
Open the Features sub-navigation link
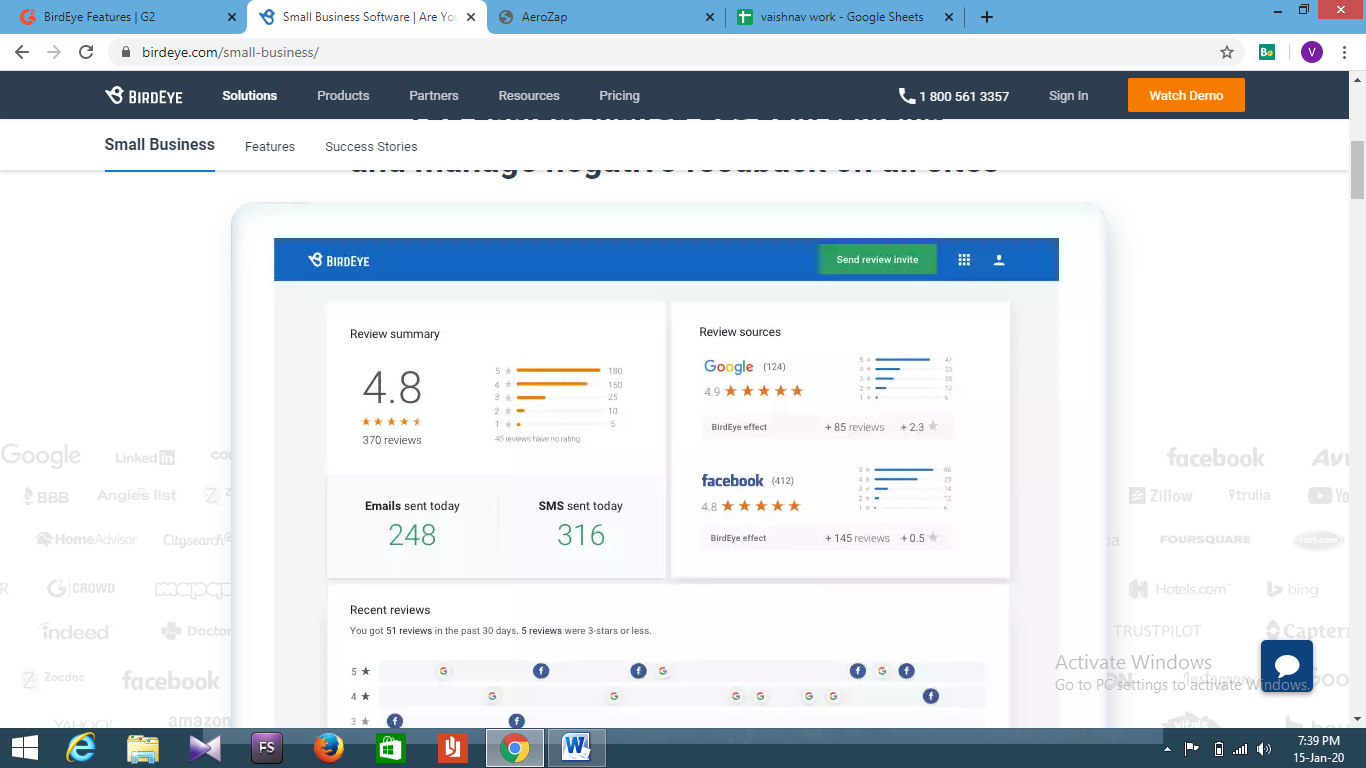tap(270, 147)
